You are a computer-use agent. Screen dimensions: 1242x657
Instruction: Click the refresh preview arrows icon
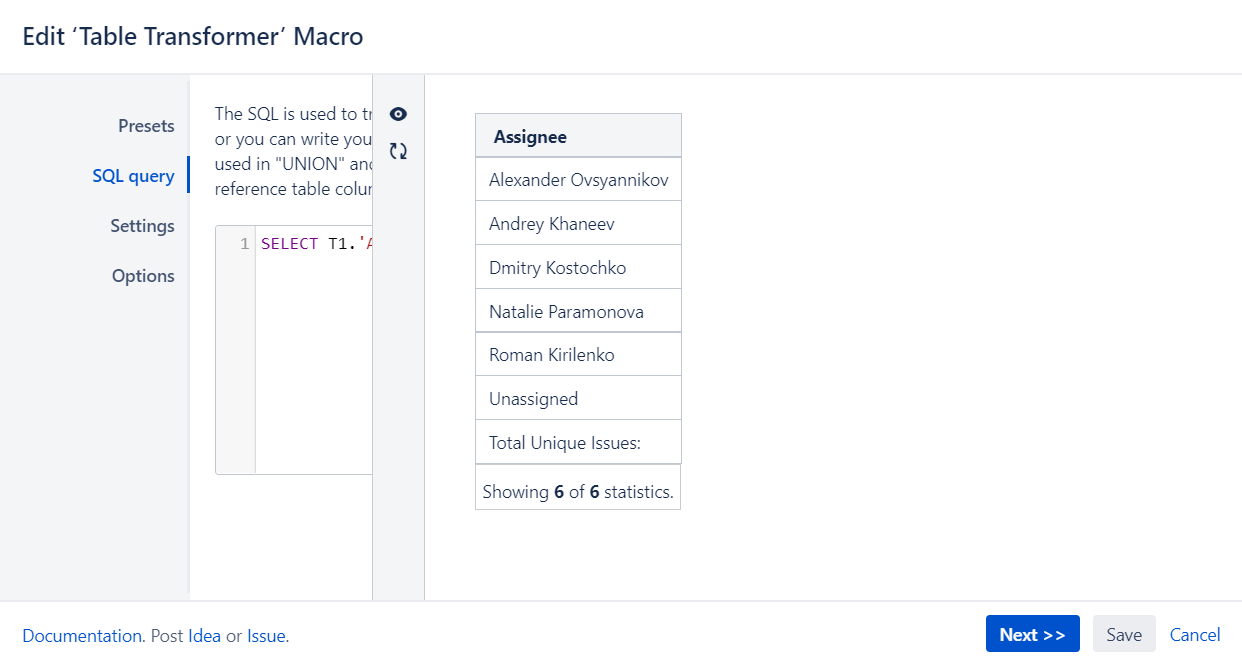398,151
